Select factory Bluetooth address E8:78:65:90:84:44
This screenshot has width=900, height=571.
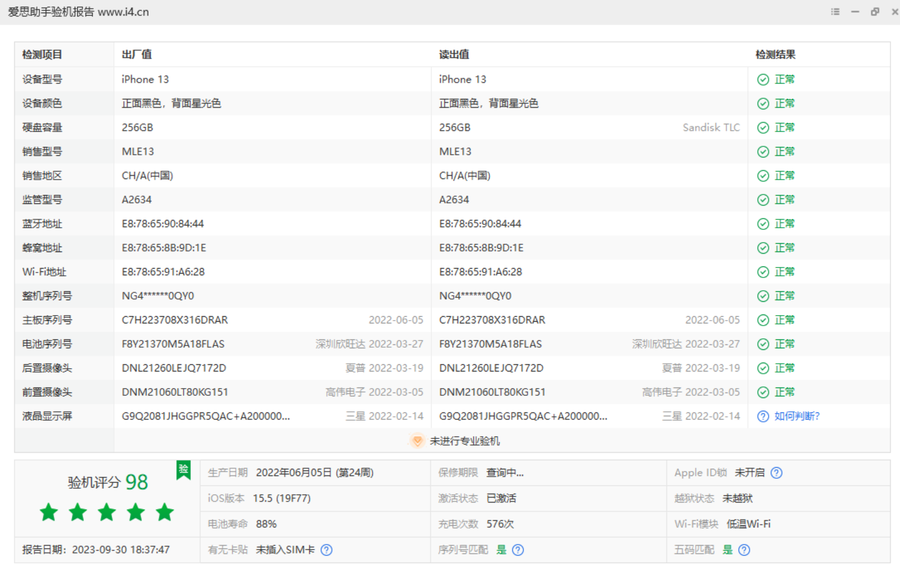coord(162,224)
